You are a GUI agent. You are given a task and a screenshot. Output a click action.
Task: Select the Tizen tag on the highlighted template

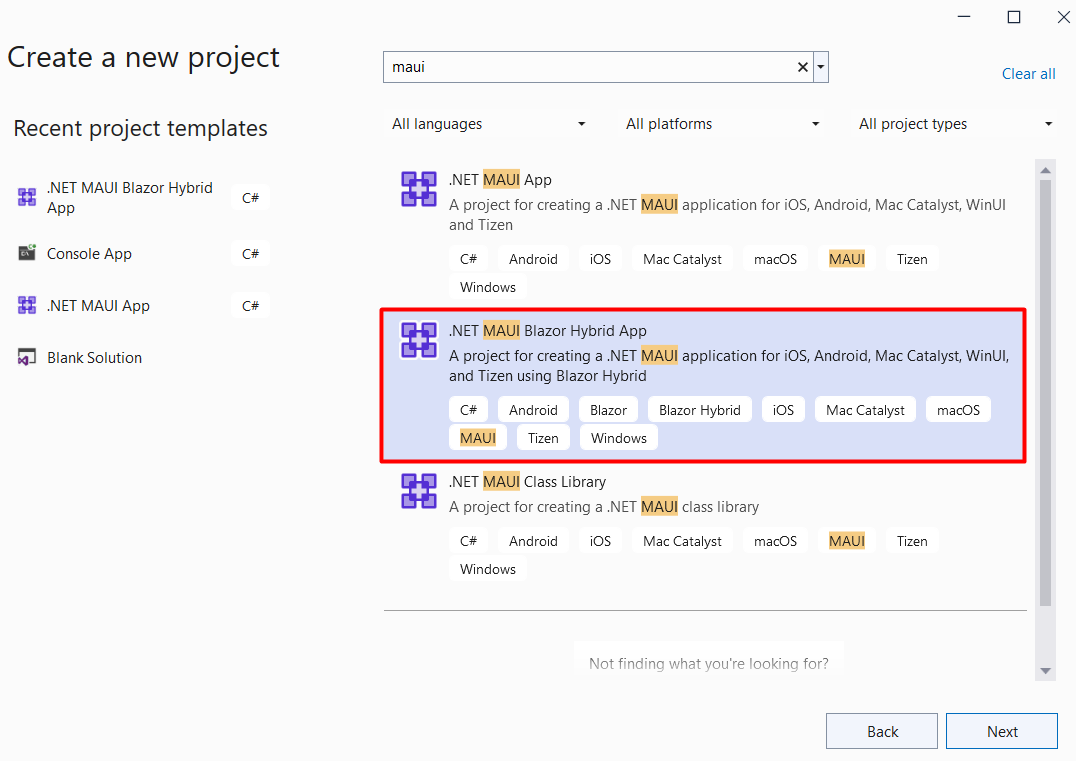click(x=543, y=437)
